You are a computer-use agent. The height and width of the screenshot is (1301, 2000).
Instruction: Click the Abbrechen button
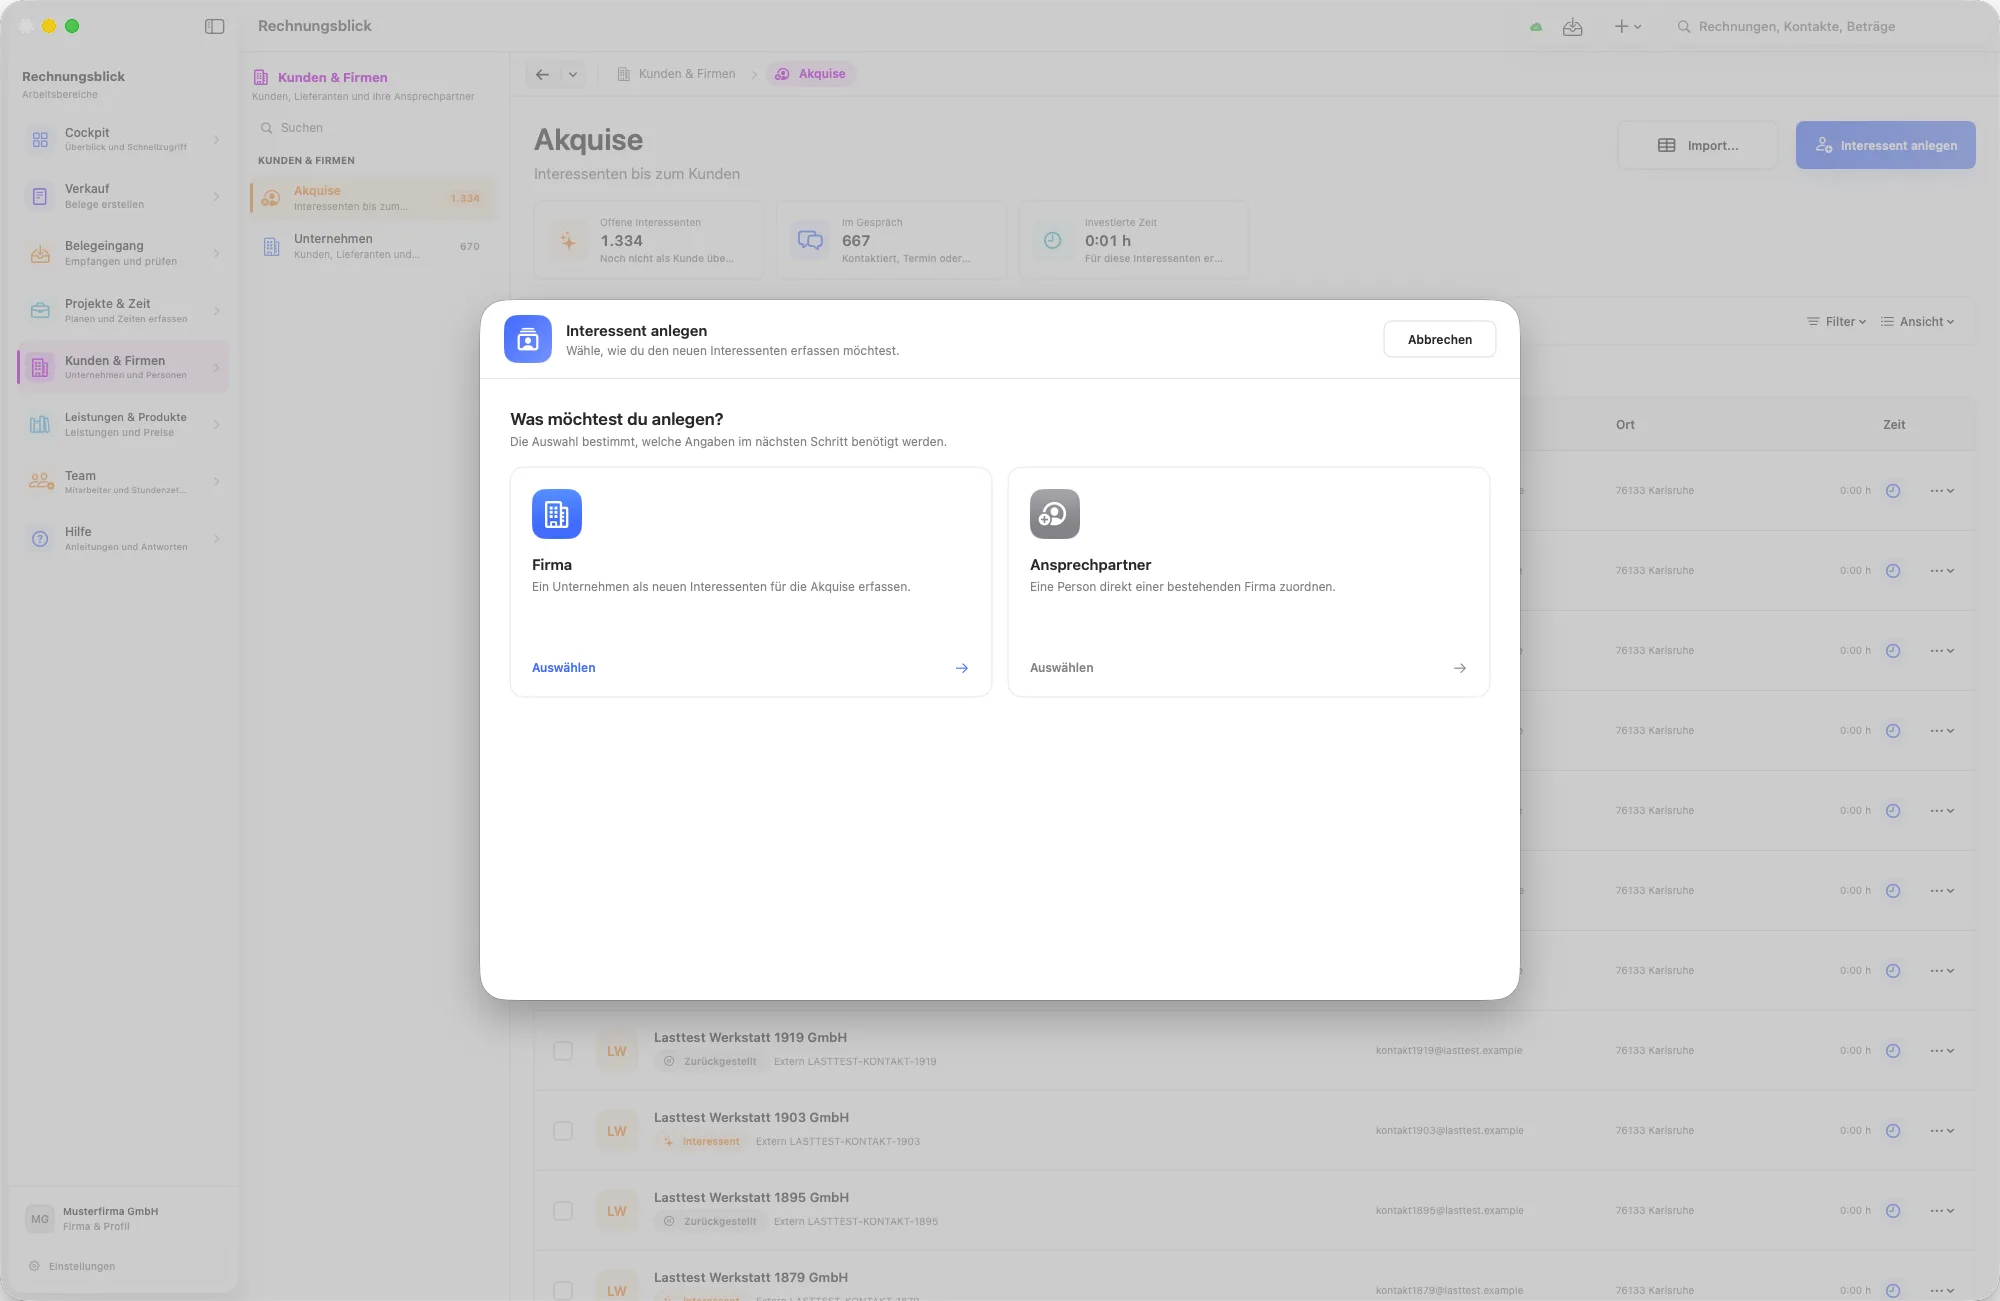coord(1439,339)
